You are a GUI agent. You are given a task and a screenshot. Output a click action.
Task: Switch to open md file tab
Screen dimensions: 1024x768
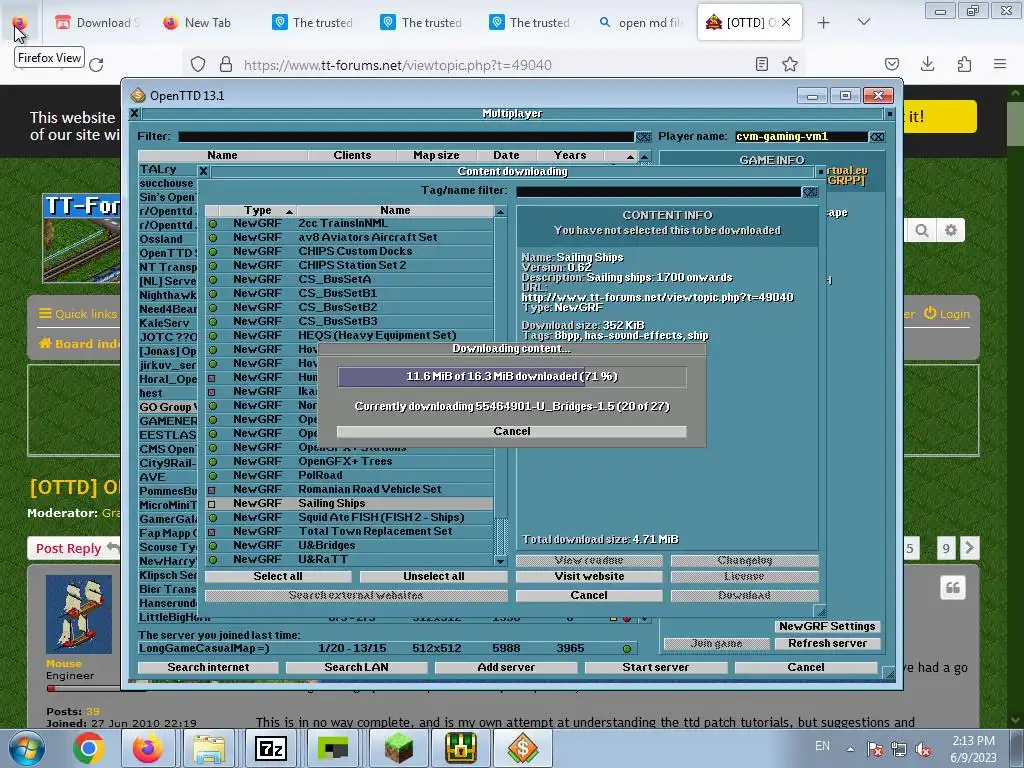(641, 23)
